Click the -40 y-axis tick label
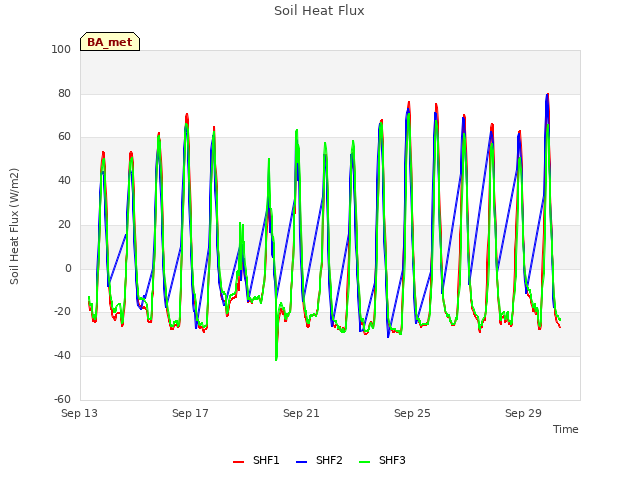 pos(62,356)
